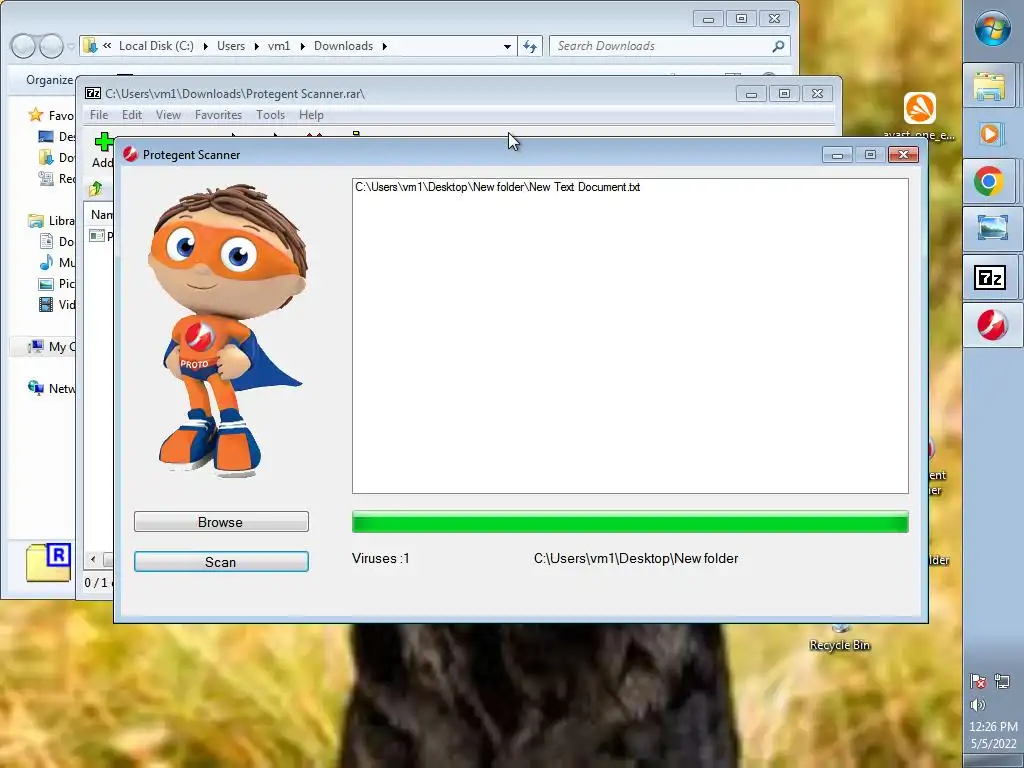Click vm1 in the address breadcrumb
Viewport: 1024px width, 768px height.
(x=279, y=46)
